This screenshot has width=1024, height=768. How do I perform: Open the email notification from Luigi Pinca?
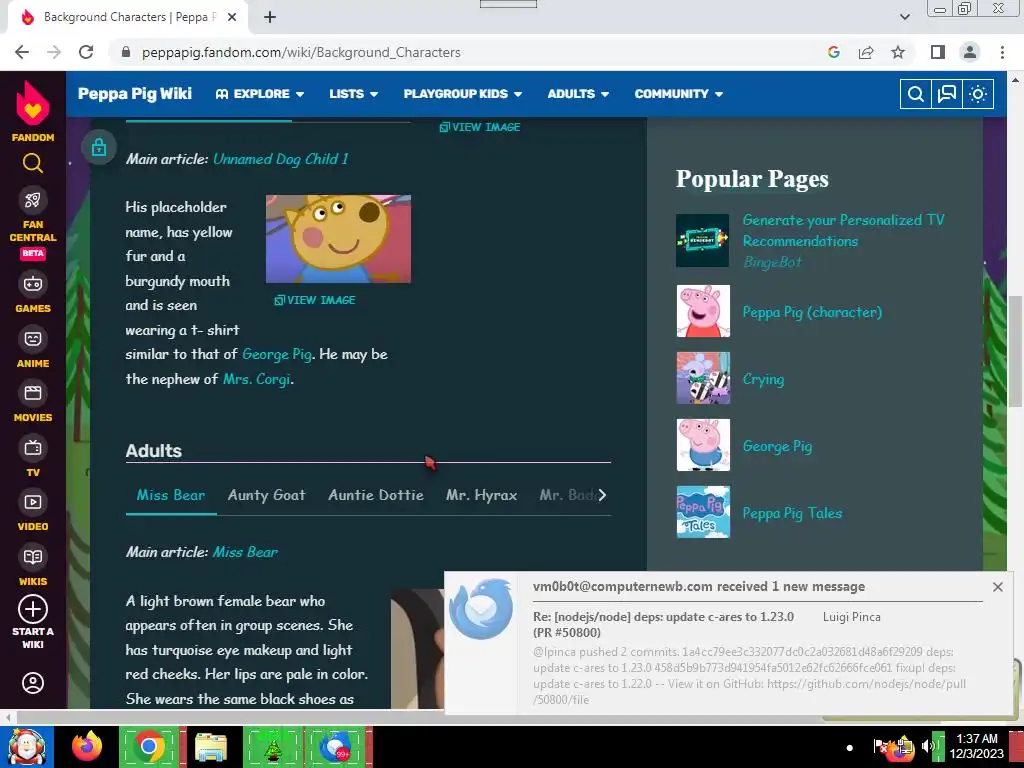point(728,643)
